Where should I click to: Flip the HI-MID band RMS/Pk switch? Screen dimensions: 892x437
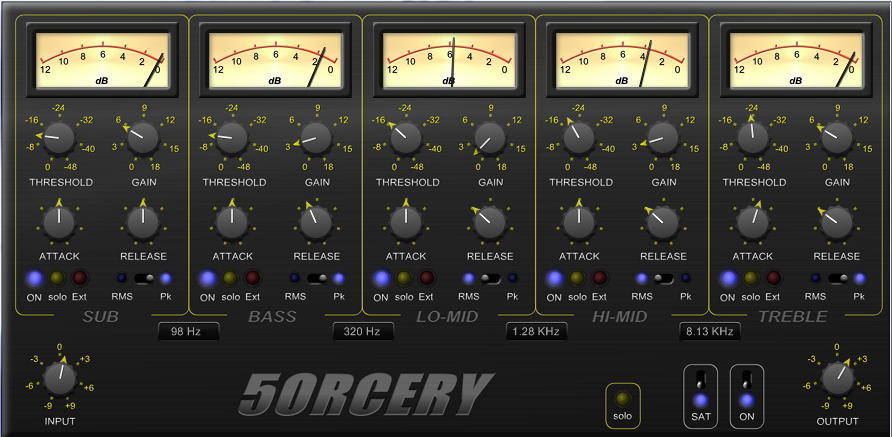pyautogui.click(x=663, y=278)
